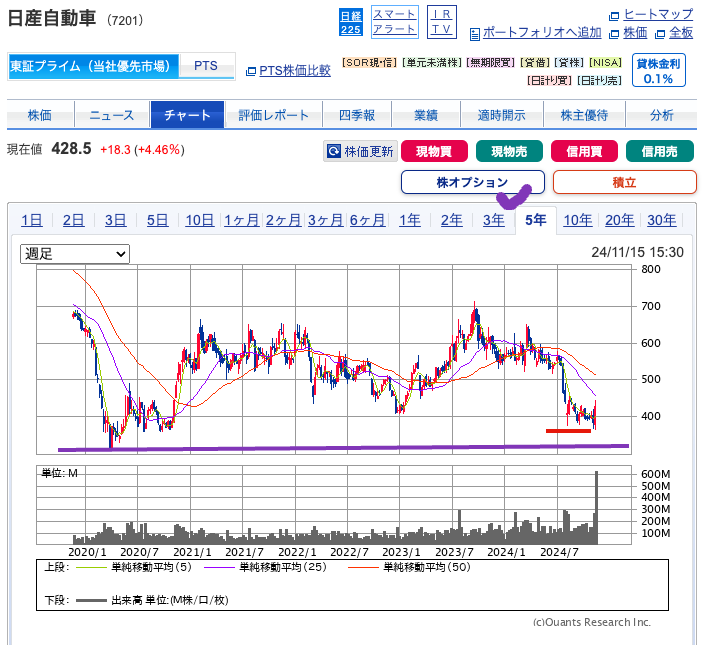Select the 1年 chart period
Image resolution: width=705 pixels, height=645 pixels.
[410, 220]
